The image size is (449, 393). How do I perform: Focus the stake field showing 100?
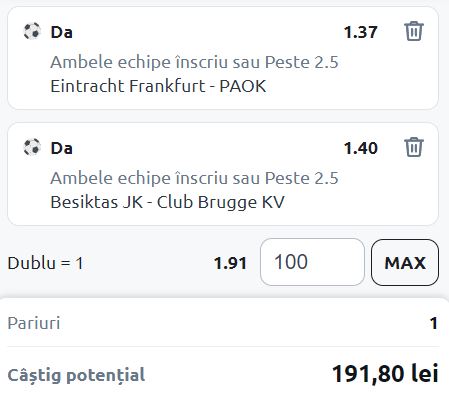[x=312, y=262]
